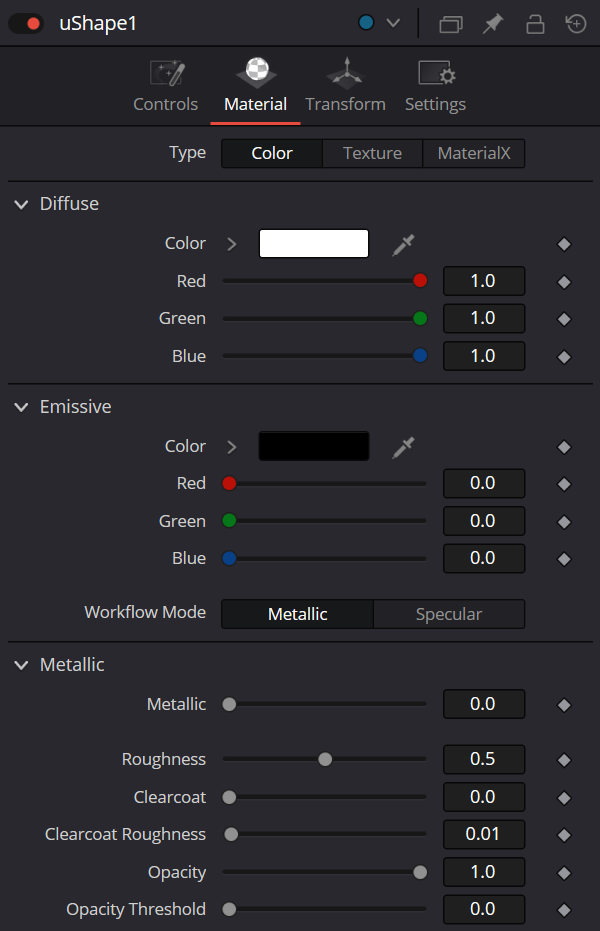Click the Diffuse Red slider handle
The image size is (600, 931).
click(420, 280)
